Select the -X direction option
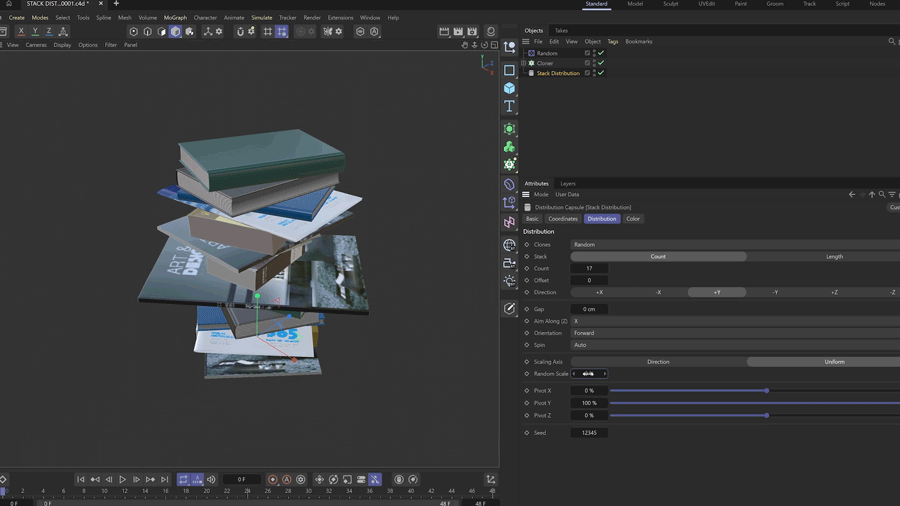The height and width of the screenshot is (506, 900). [658, 292]
